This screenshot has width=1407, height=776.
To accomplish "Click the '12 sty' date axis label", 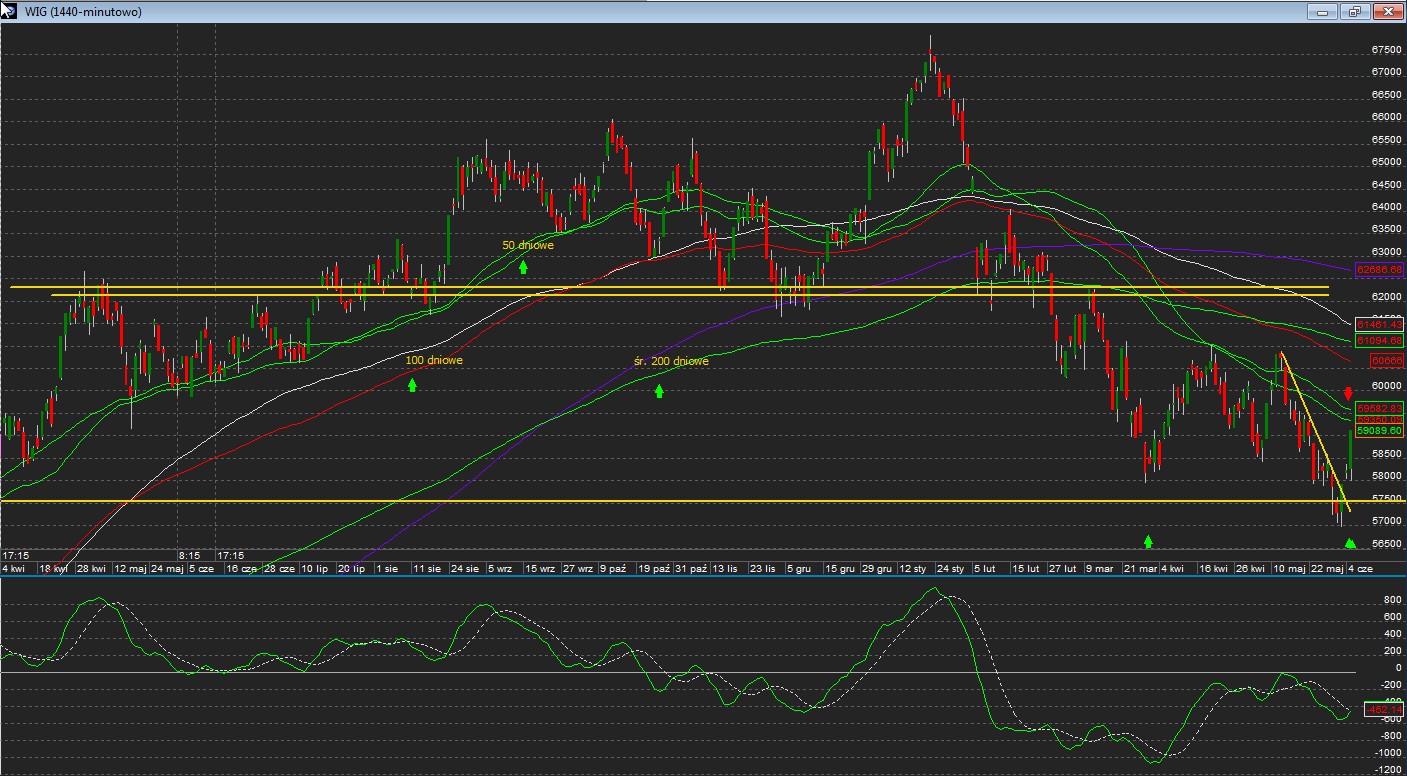I will [912, 568].
